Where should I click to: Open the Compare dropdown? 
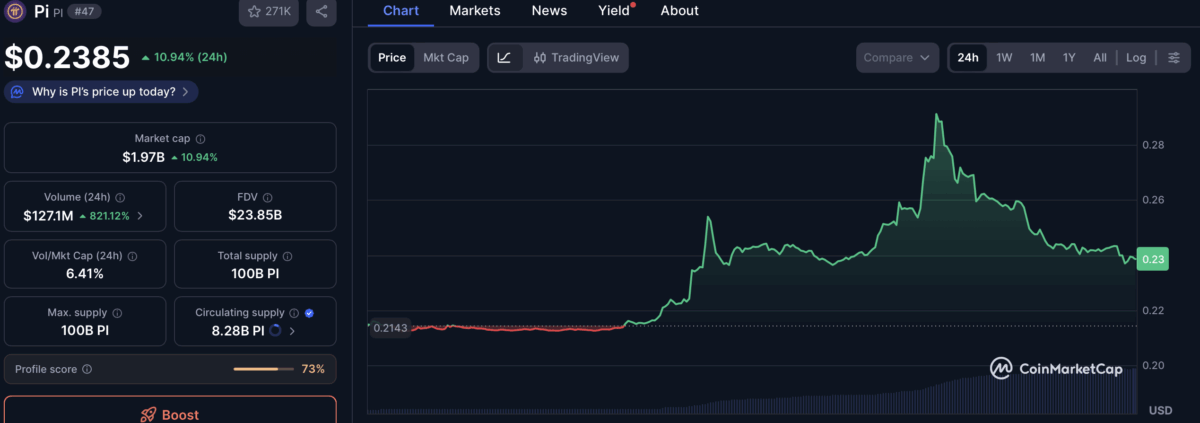(898, 58)
